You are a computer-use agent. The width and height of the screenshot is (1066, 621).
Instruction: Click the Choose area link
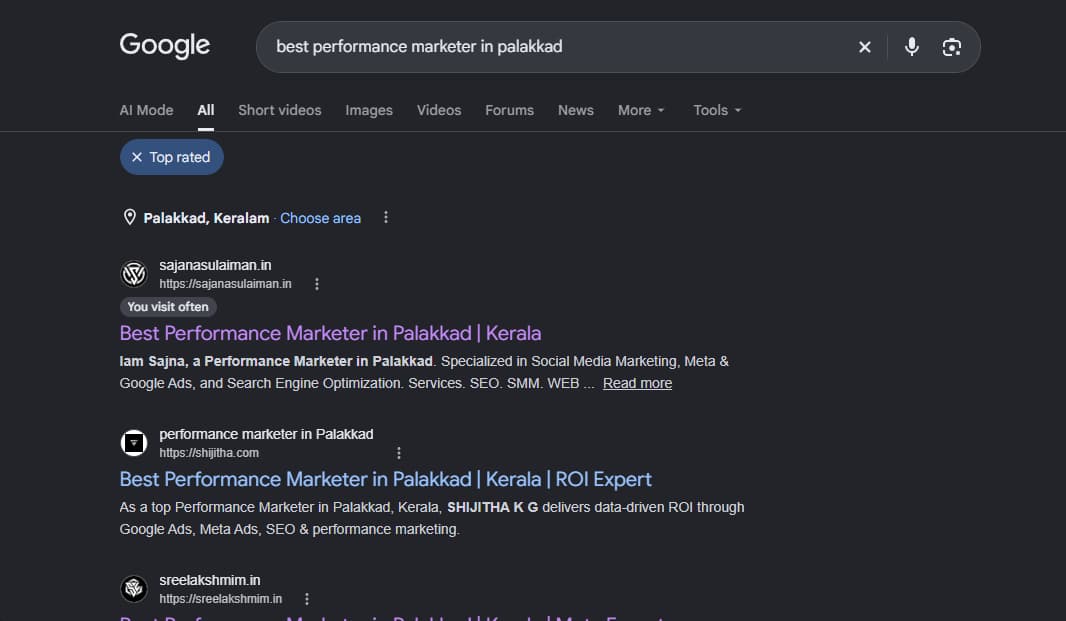pyautogui.click(x=320, y=218)
